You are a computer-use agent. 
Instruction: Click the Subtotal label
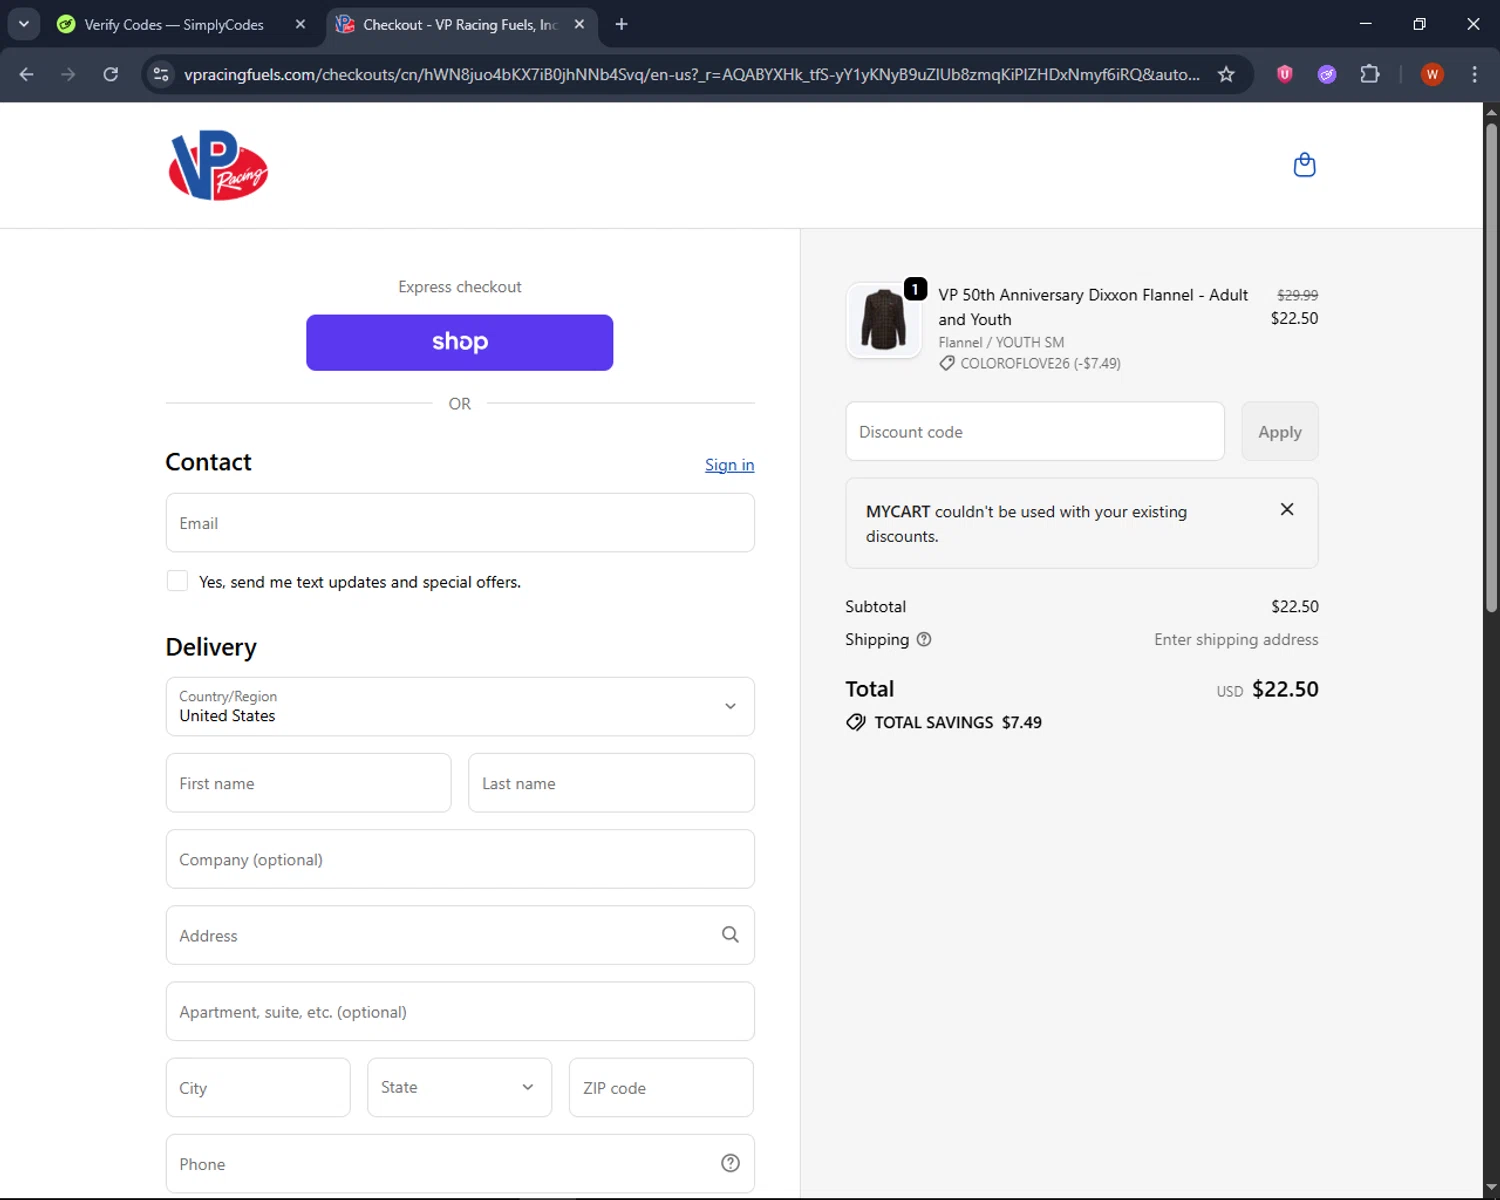coord(875,607)
